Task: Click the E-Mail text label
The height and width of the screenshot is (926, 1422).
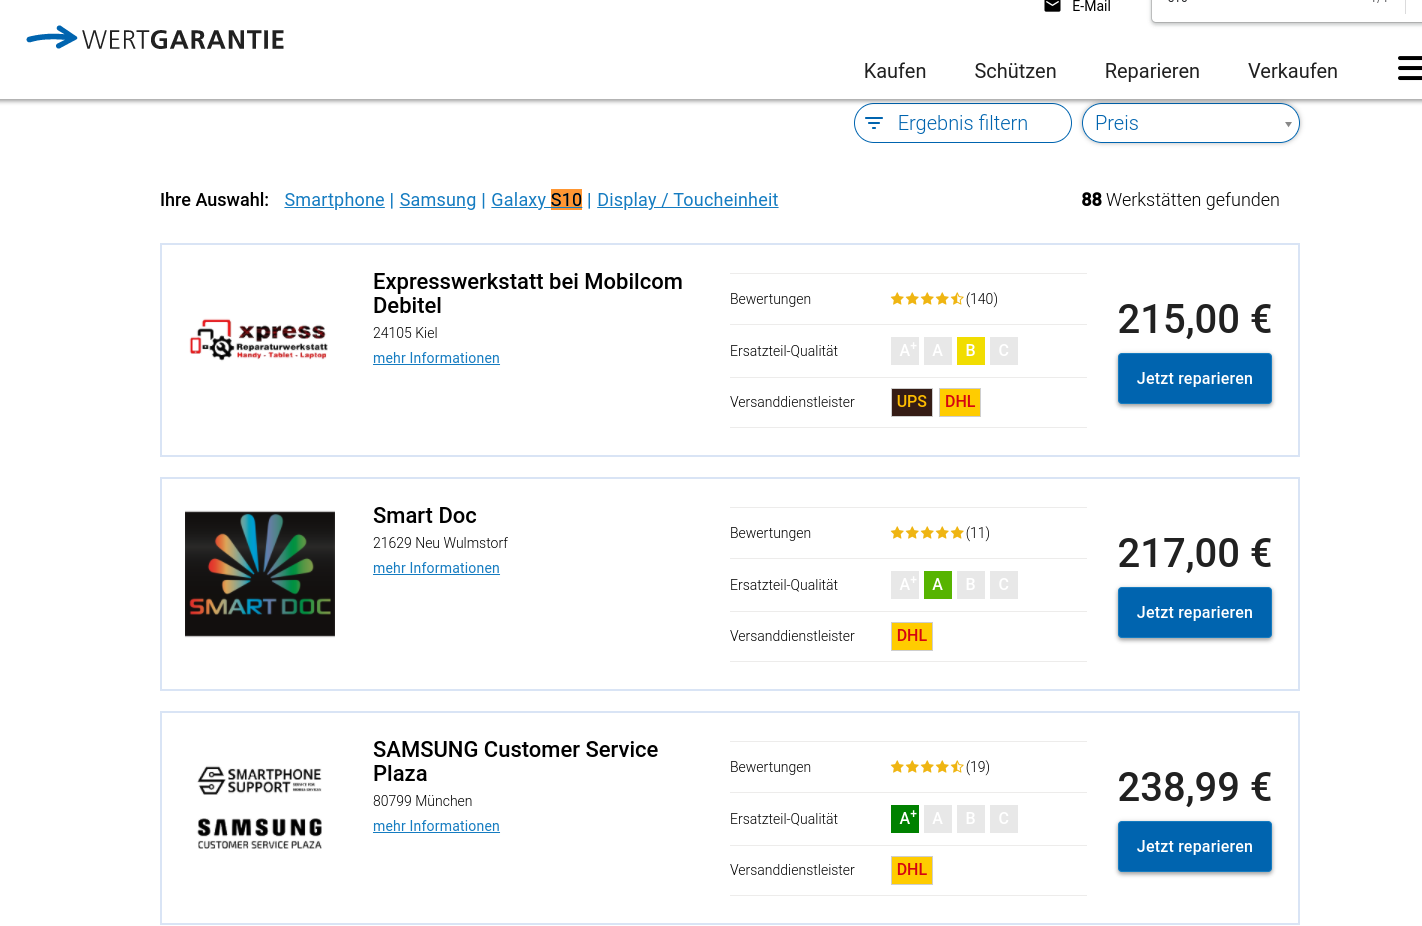Action: point(1091,7)
